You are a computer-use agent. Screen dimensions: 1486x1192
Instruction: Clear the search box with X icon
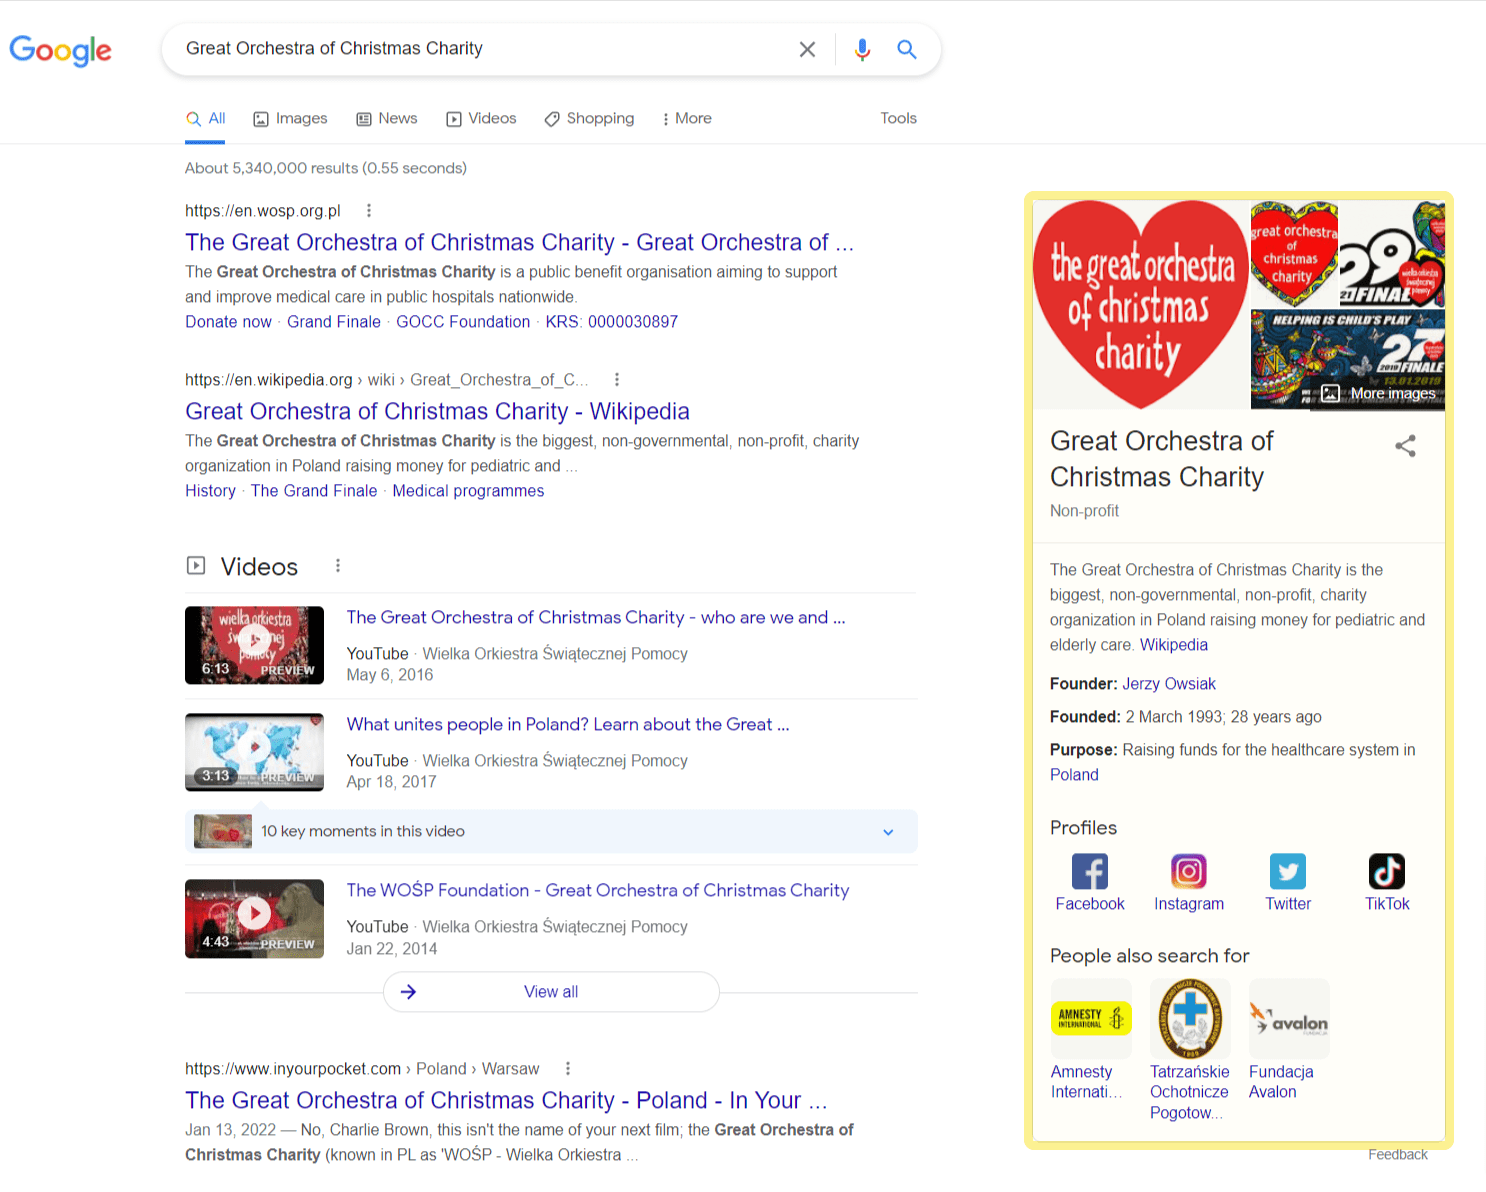[x=807, y=49]
